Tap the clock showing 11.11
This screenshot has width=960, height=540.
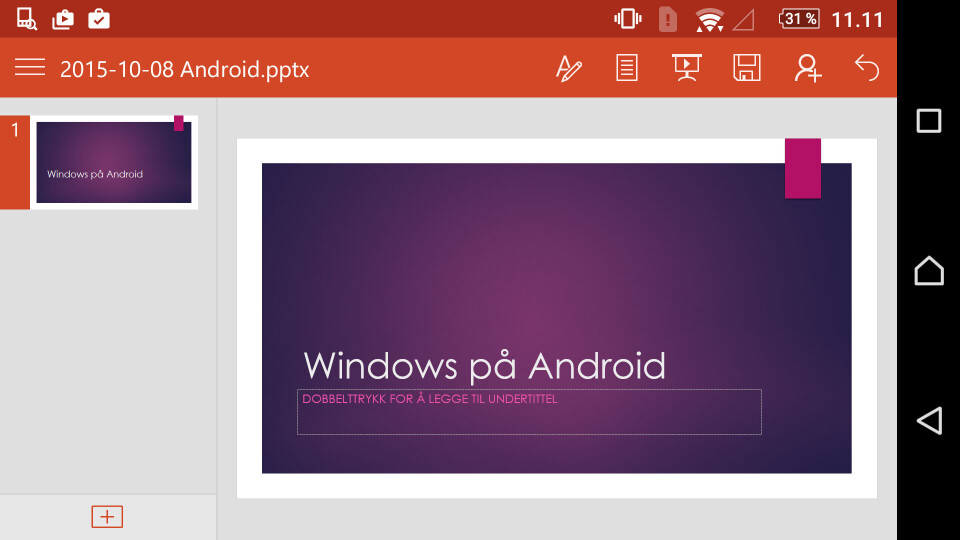click(x=857, y=20)
